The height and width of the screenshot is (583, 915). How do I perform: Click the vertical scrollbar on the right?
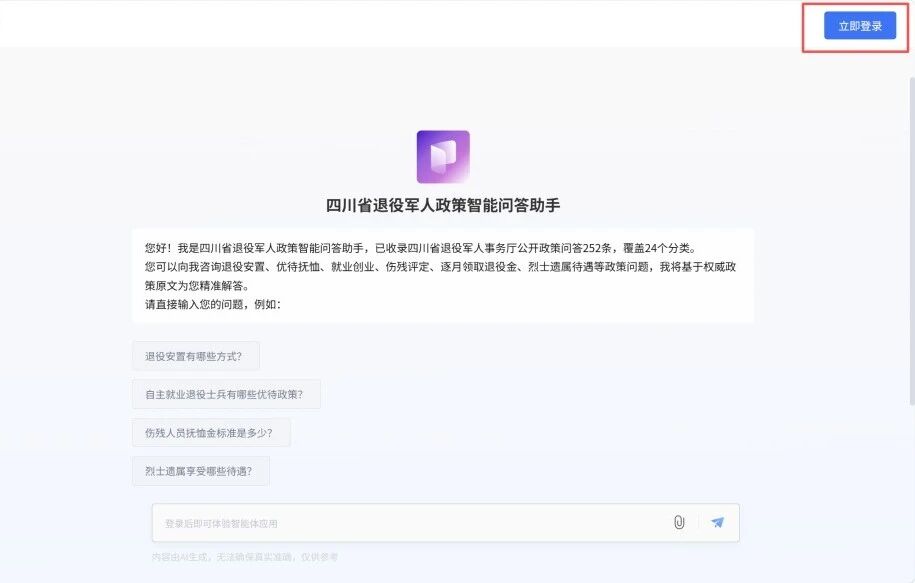click(912, 240)
